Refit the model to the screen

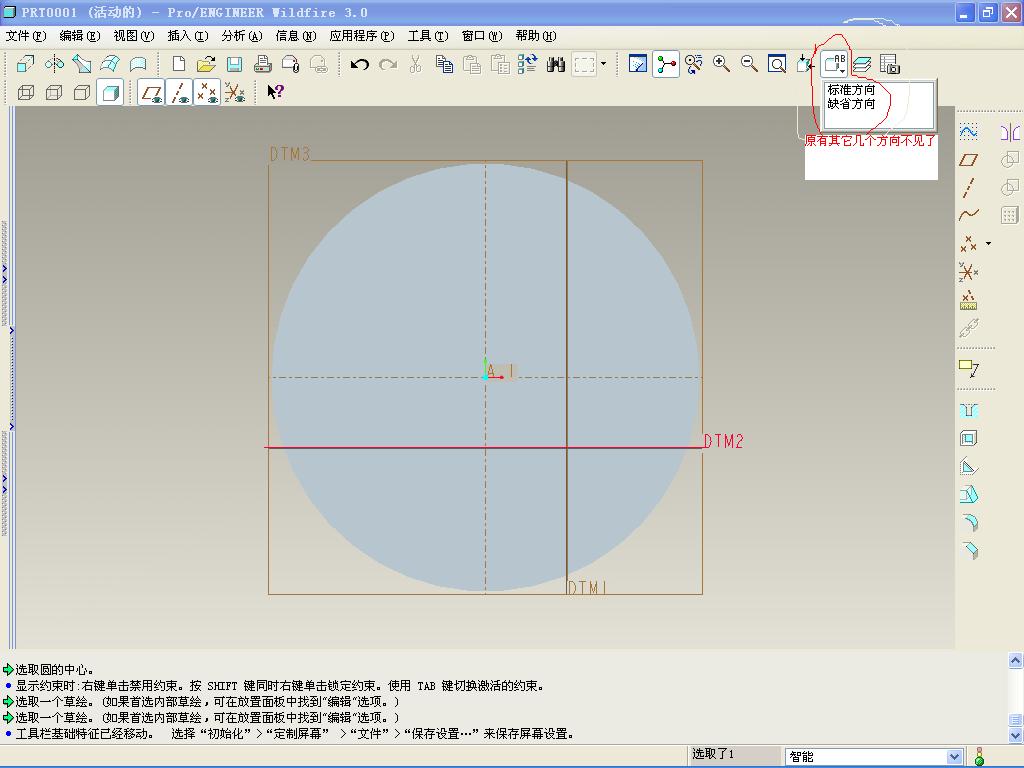click(777, 64)
